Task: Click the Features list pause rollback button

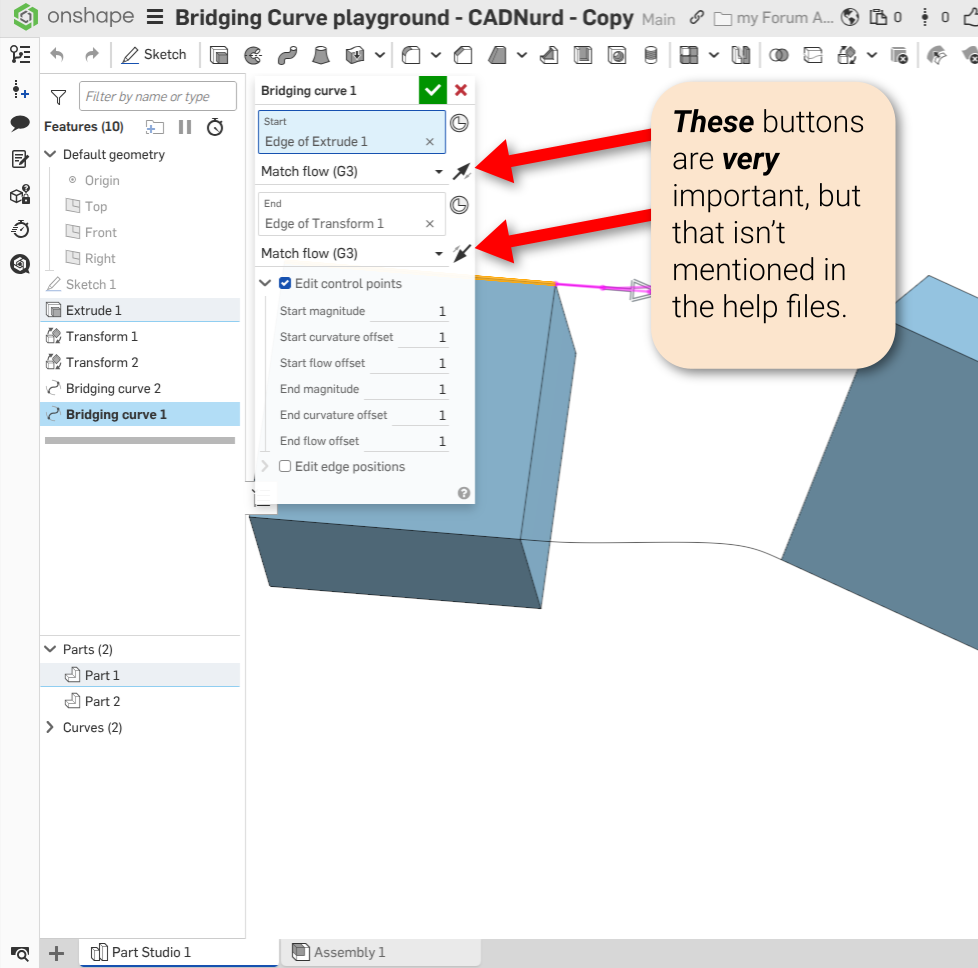Action: click(185, 127)
